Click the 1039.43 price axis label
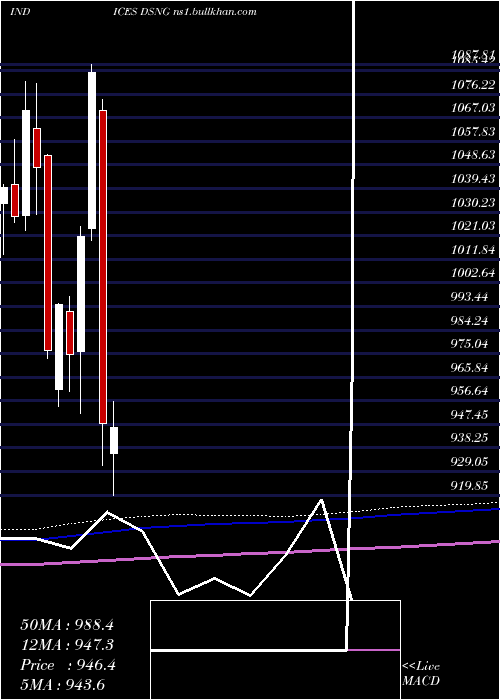 [474, 179]
